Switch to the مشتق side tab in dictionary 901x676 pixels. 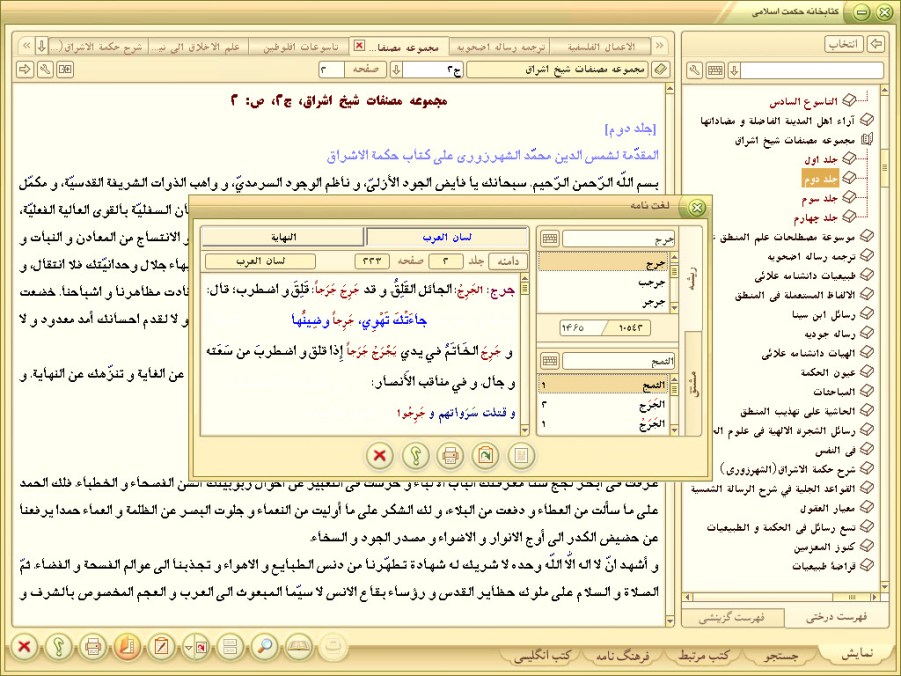point(692,384)
